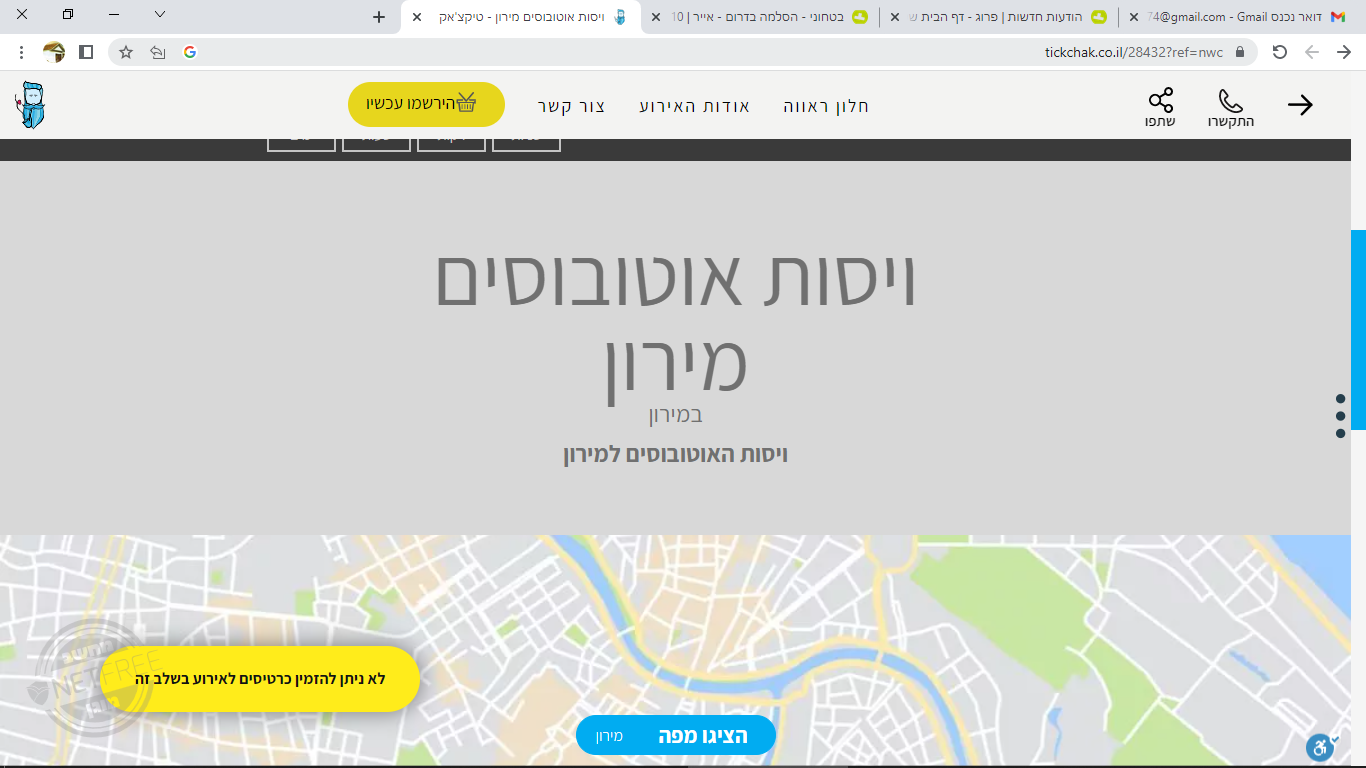Close the ויסות אוטובוסים מירון tab
This screenshot has height=768, width=1366.
(x=417, y=17)
